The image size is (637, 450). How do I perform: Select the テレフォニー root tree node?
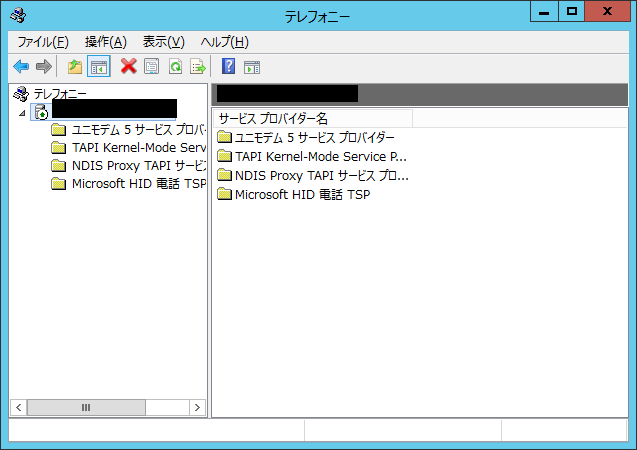tap(60, 94)
